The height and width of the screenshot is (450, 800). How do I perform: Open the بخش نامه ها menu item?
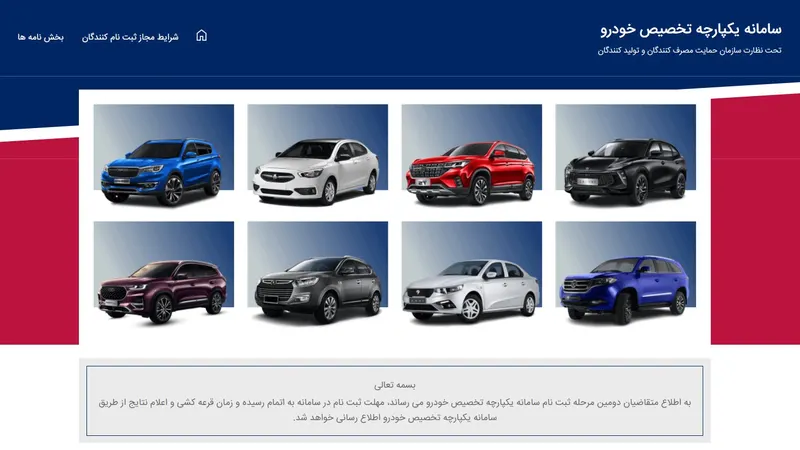pos(40,37)
